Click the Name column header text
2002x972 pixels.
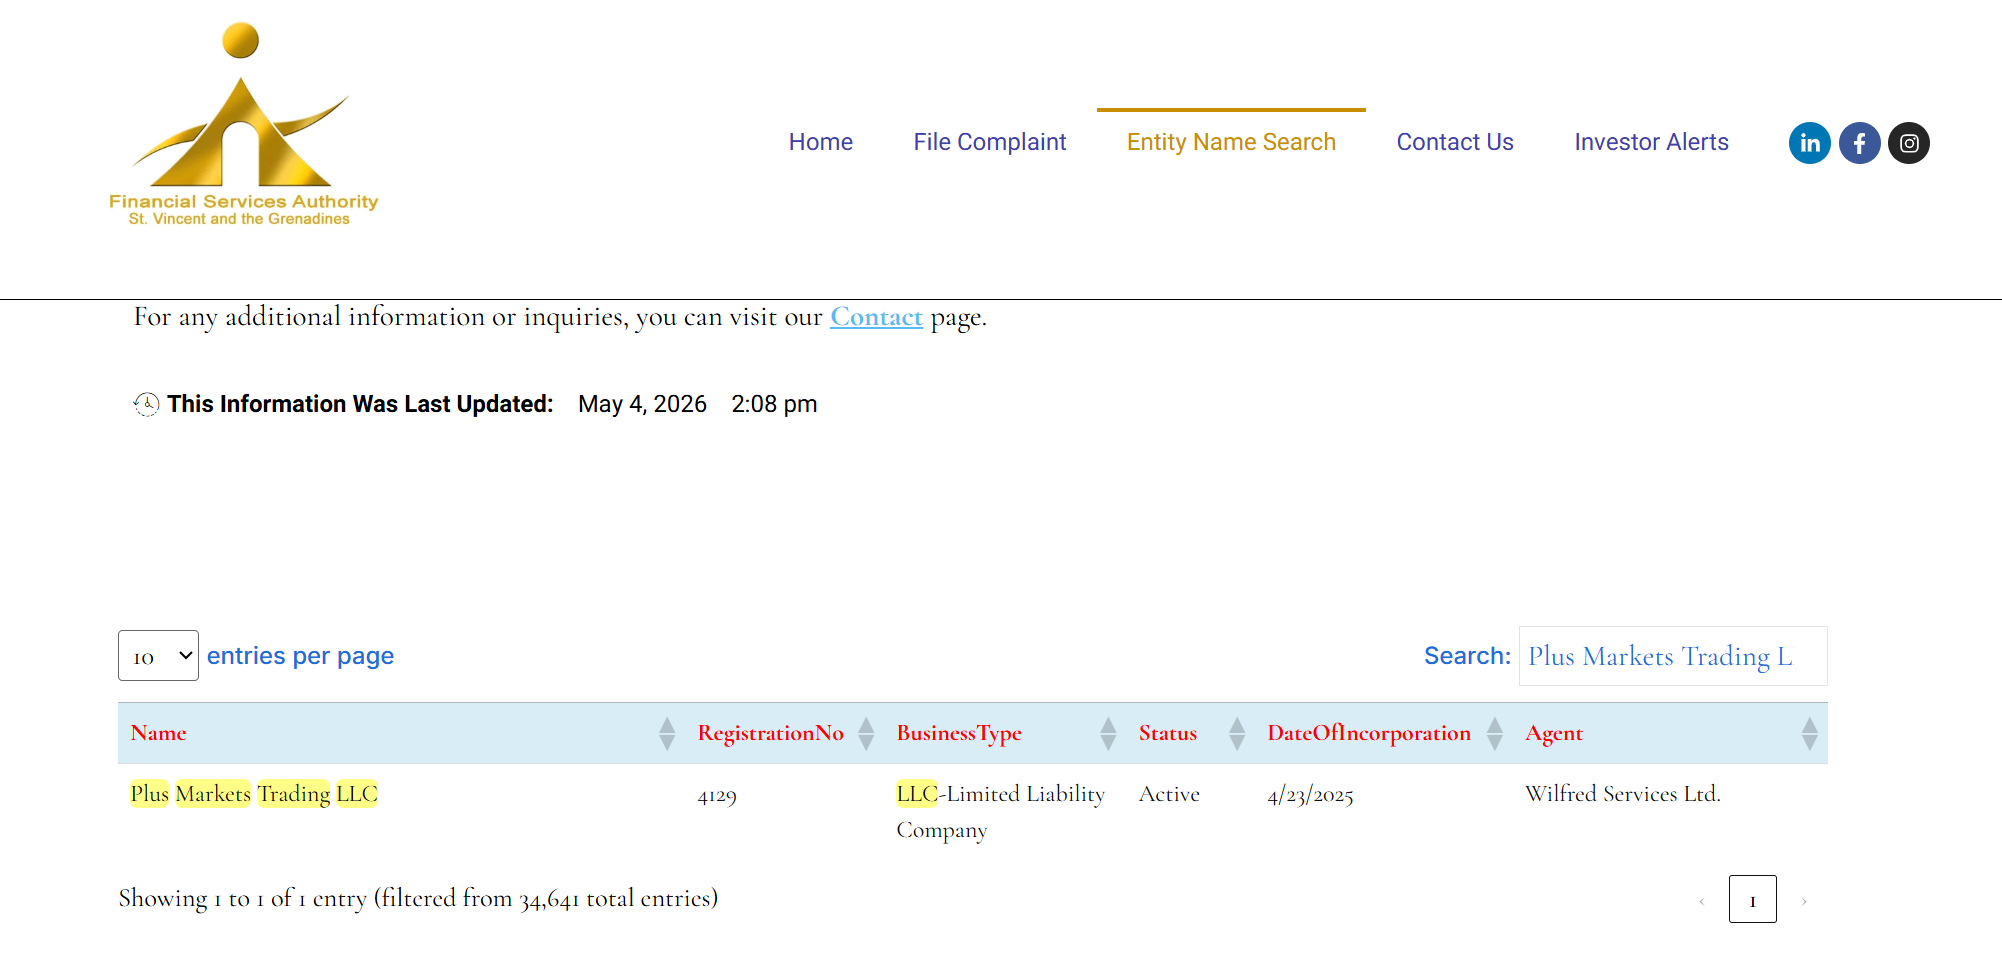pos(158,733)
